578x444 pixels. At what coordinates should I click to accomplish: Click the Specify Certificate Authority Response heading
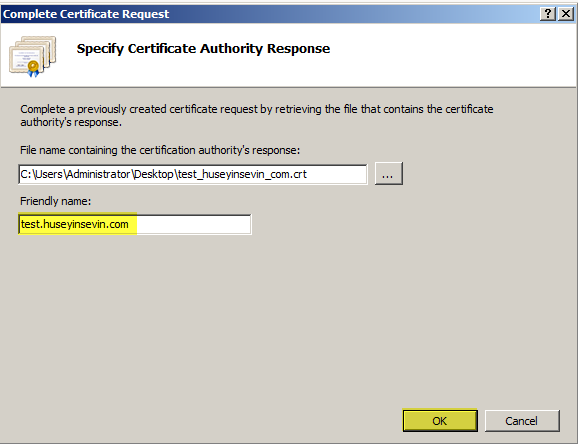pyautogui.click(x=203, y=49)
